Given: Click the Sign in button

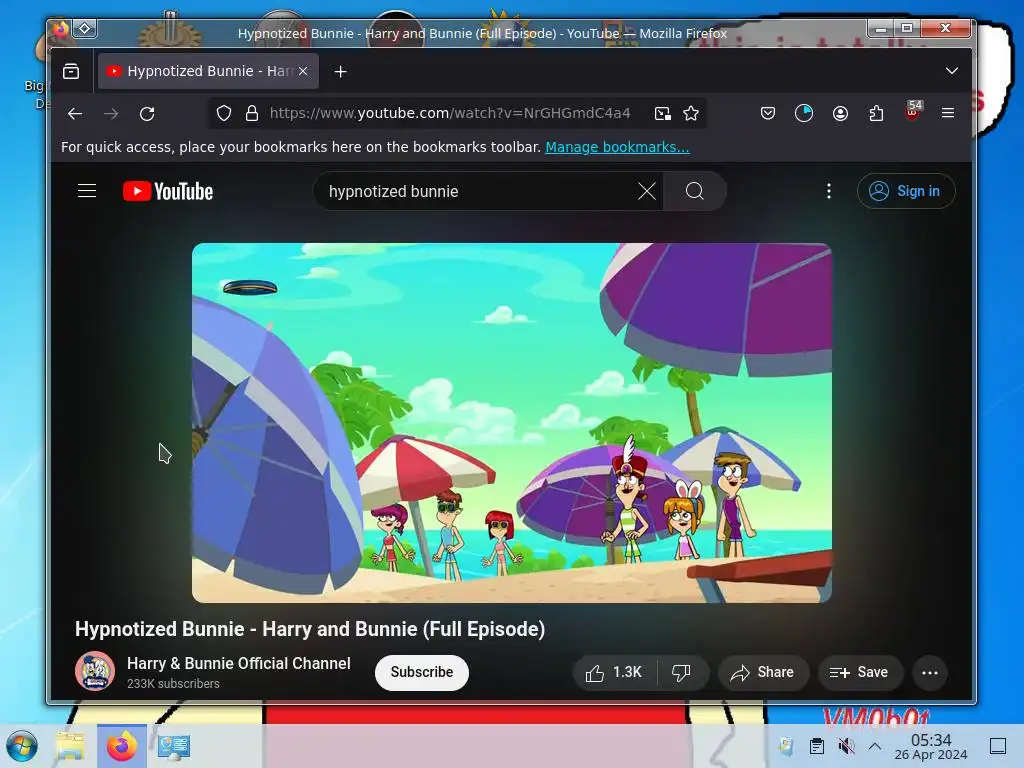Looking at the screenshot, I should [x=906, y=191].
